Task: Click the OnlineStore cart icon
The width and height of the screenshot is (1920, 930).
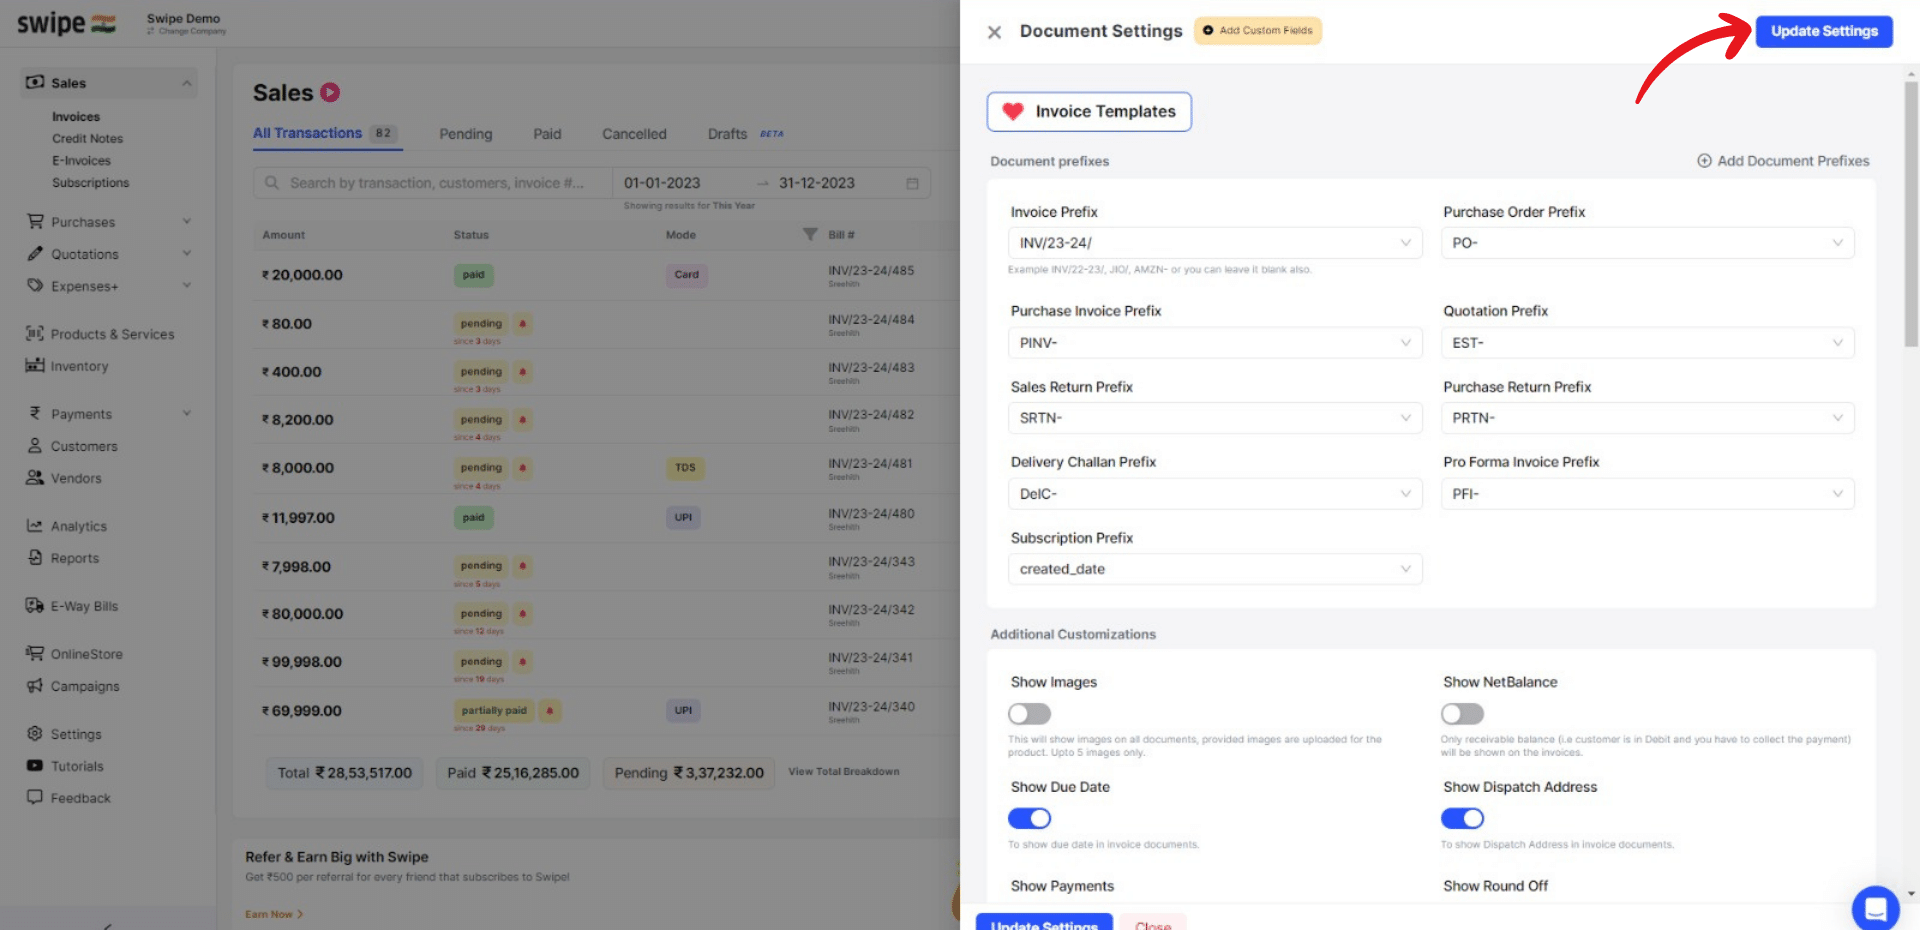Action: click(x=35, y=653)
